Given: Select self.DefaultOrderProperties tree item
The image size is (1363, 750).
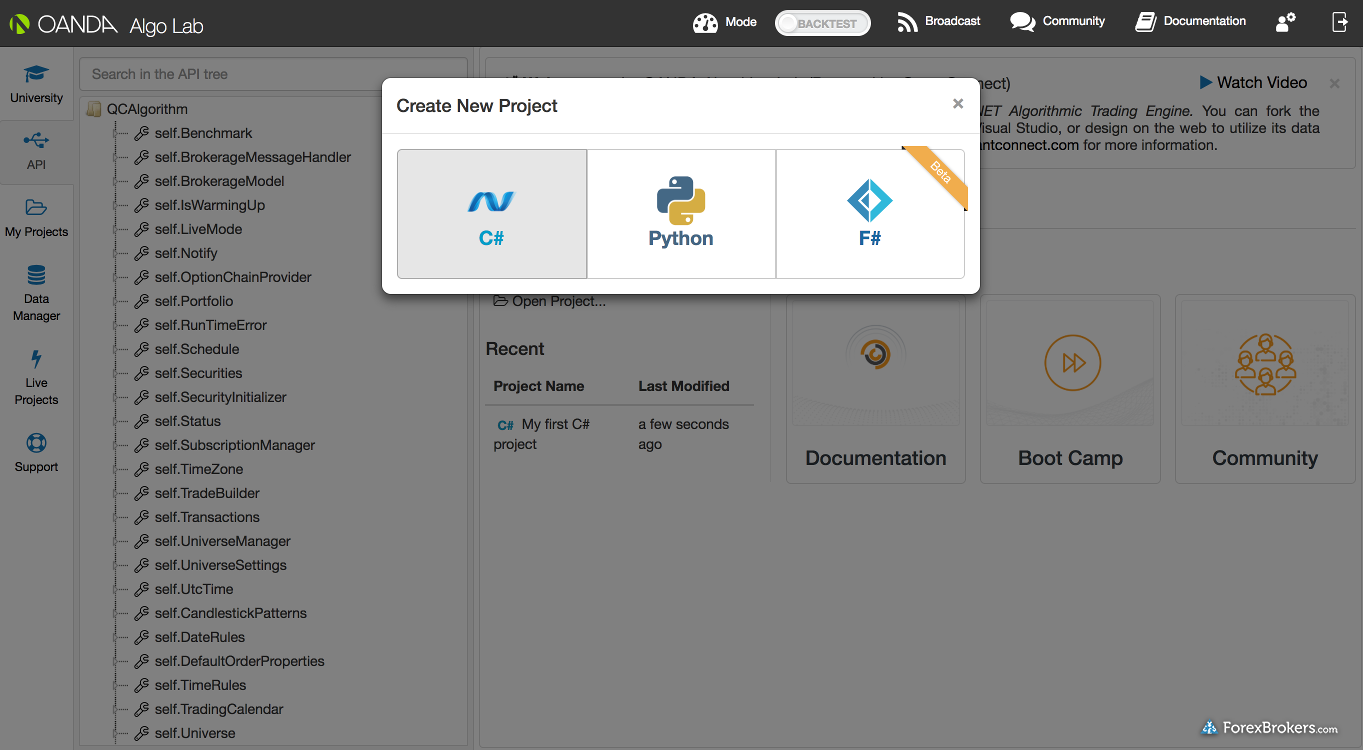Looking at the screenshot, I should click(x=239, y=661).
